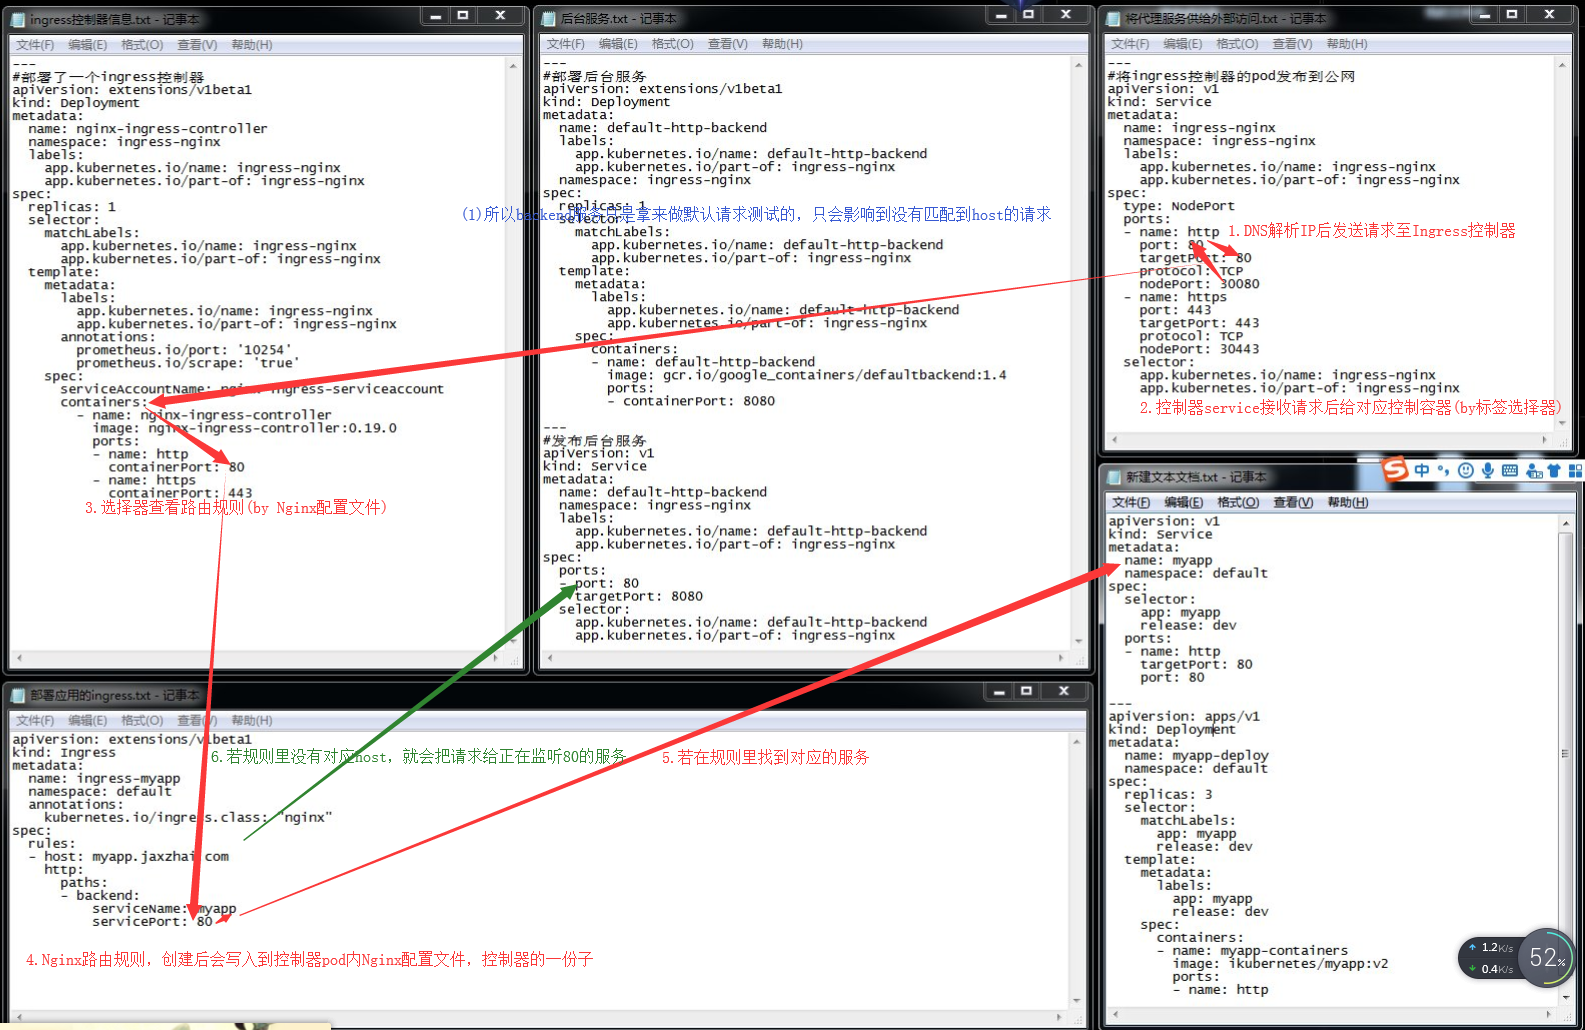
Task: Click the Sogou input method S logo
Action: pos(1395,469)
